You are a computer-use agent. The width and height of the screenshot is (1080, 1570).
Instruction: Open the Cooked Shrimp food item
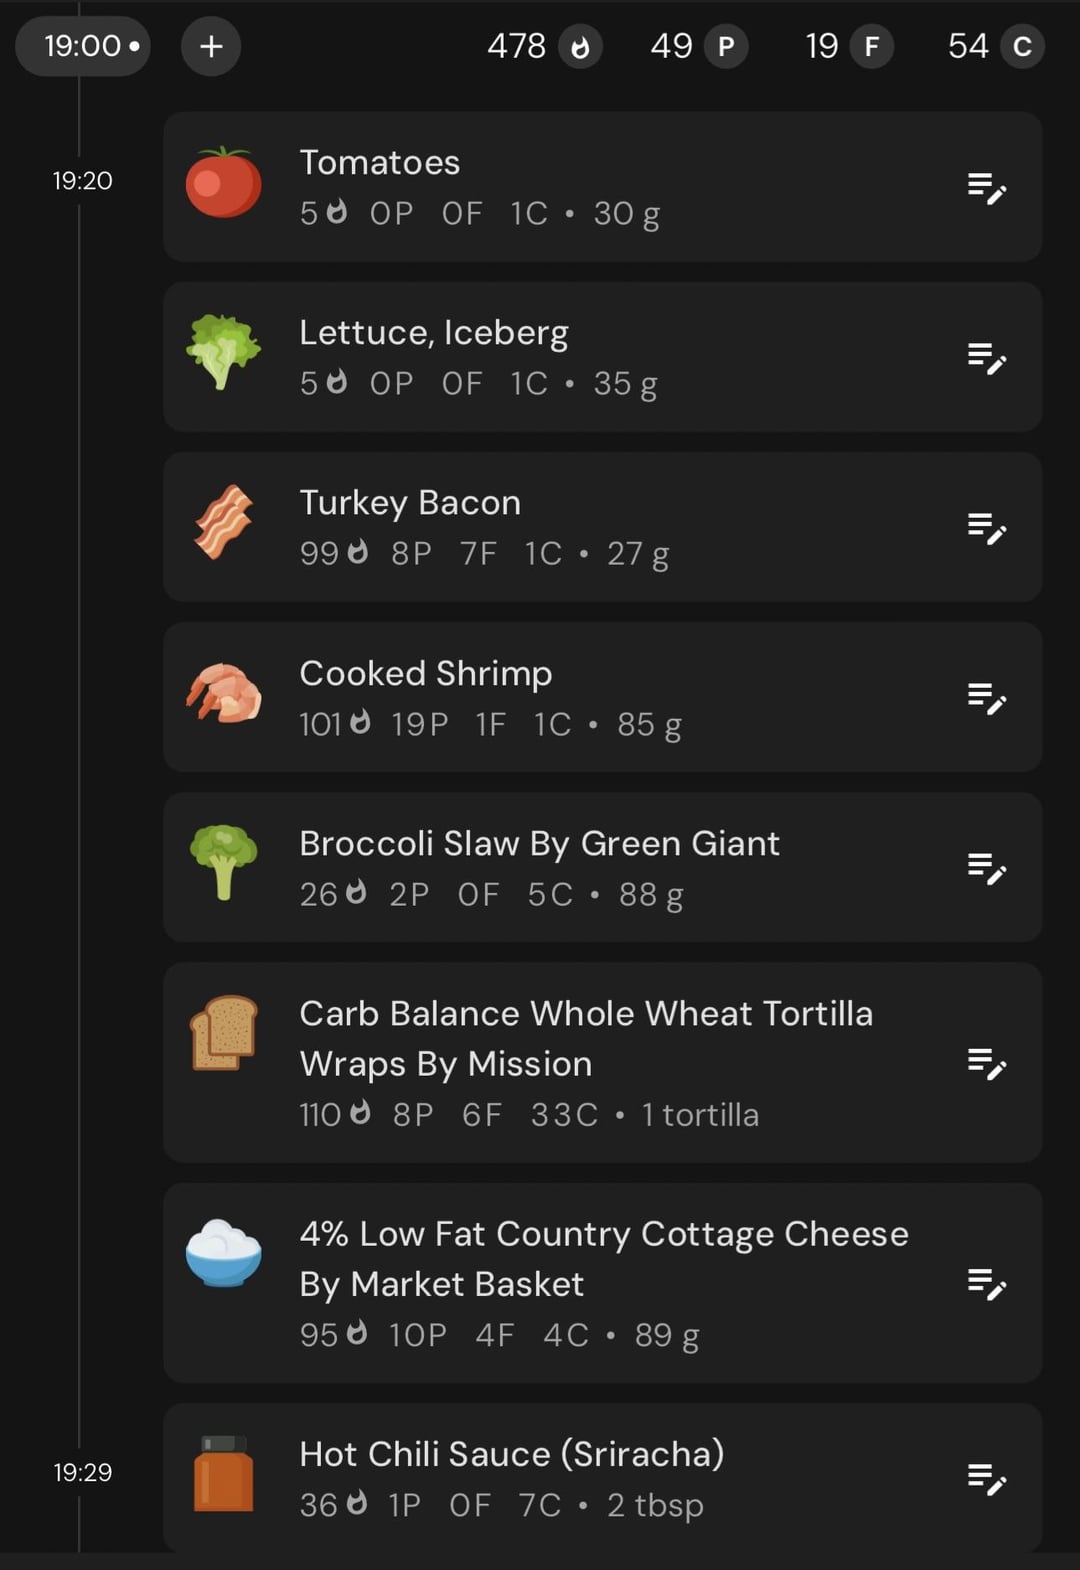[602, 697]
